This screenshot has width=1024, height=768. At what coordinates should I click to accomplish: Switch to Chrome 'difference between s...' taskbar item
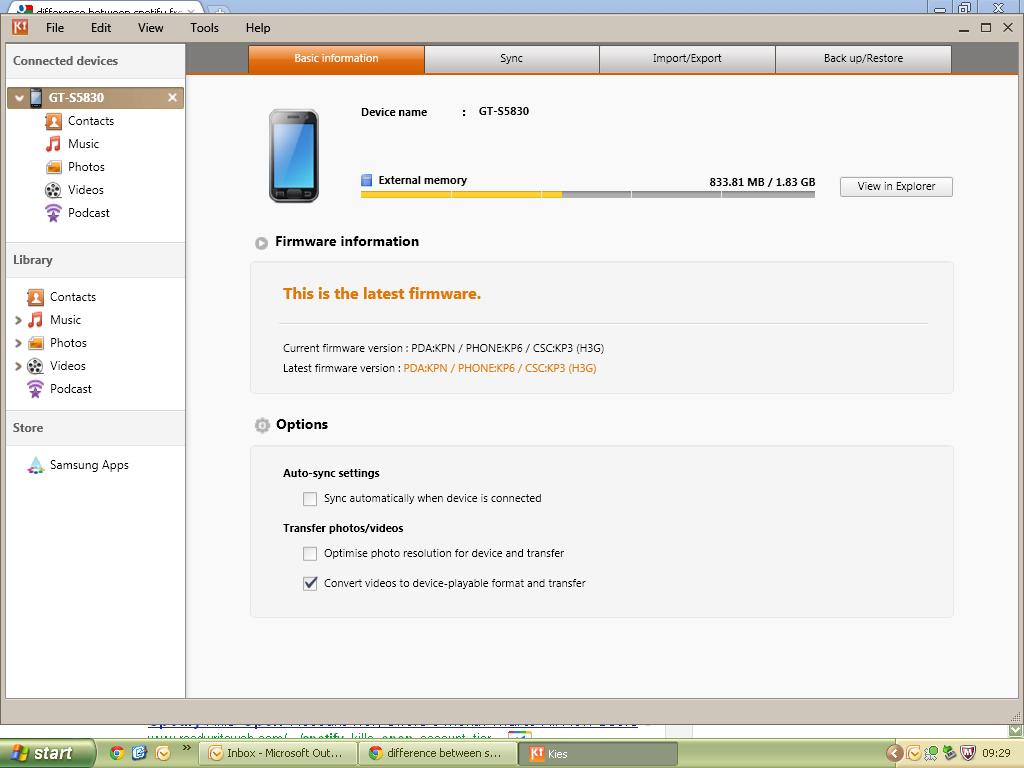(x=438, y=753)
